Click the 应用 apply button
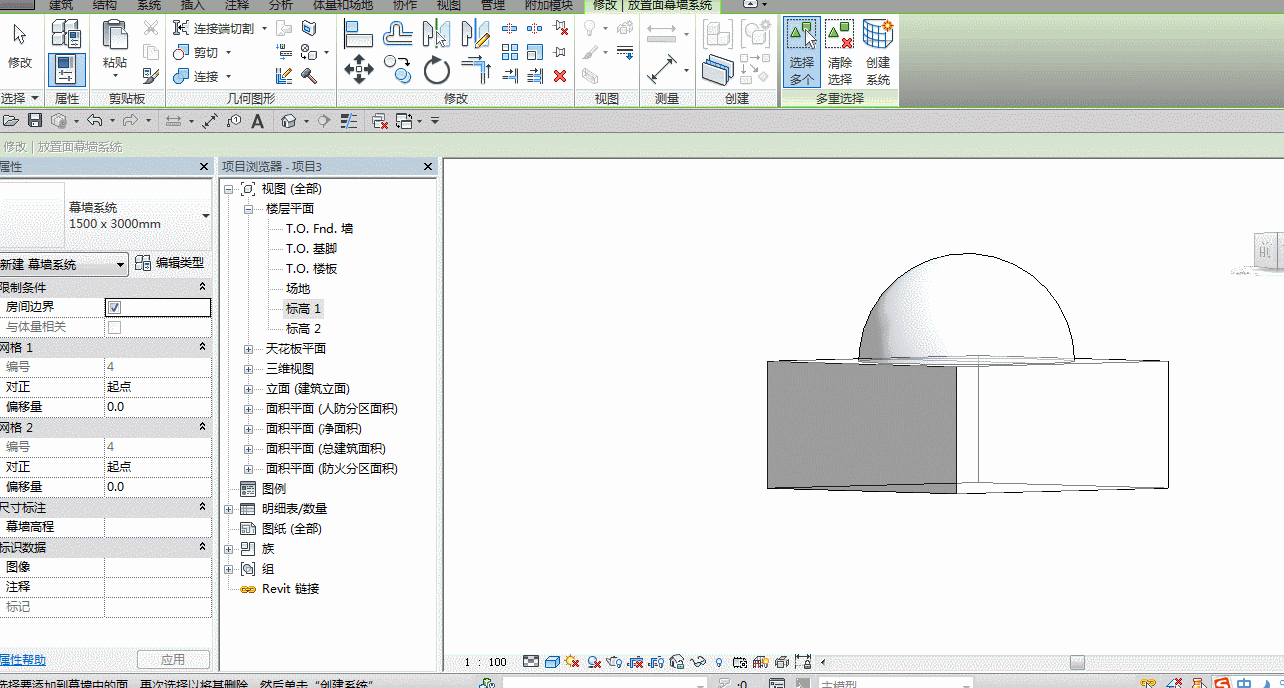The height and width of the screenshot is (688, 1284). pos(173,660)
